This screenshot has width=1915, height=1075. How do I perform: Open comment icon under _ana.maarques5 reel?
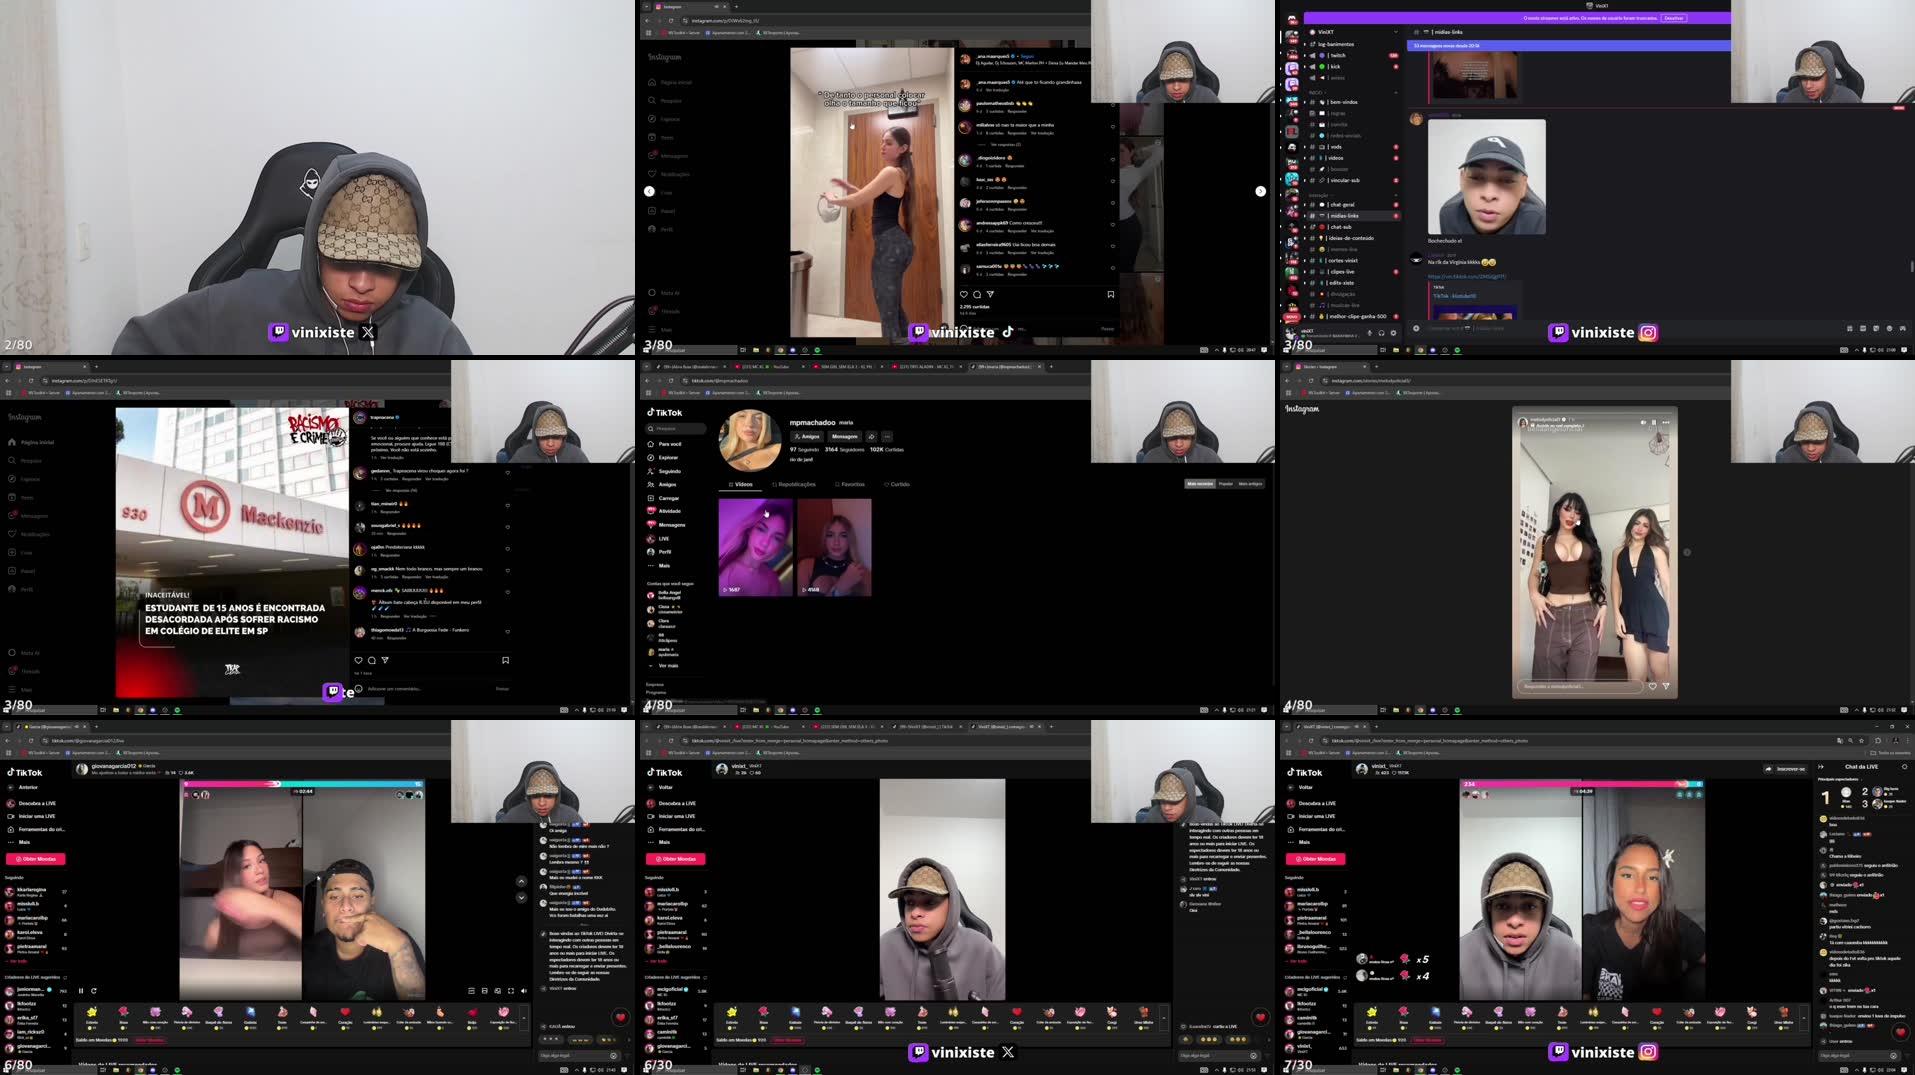pos(977,294)
